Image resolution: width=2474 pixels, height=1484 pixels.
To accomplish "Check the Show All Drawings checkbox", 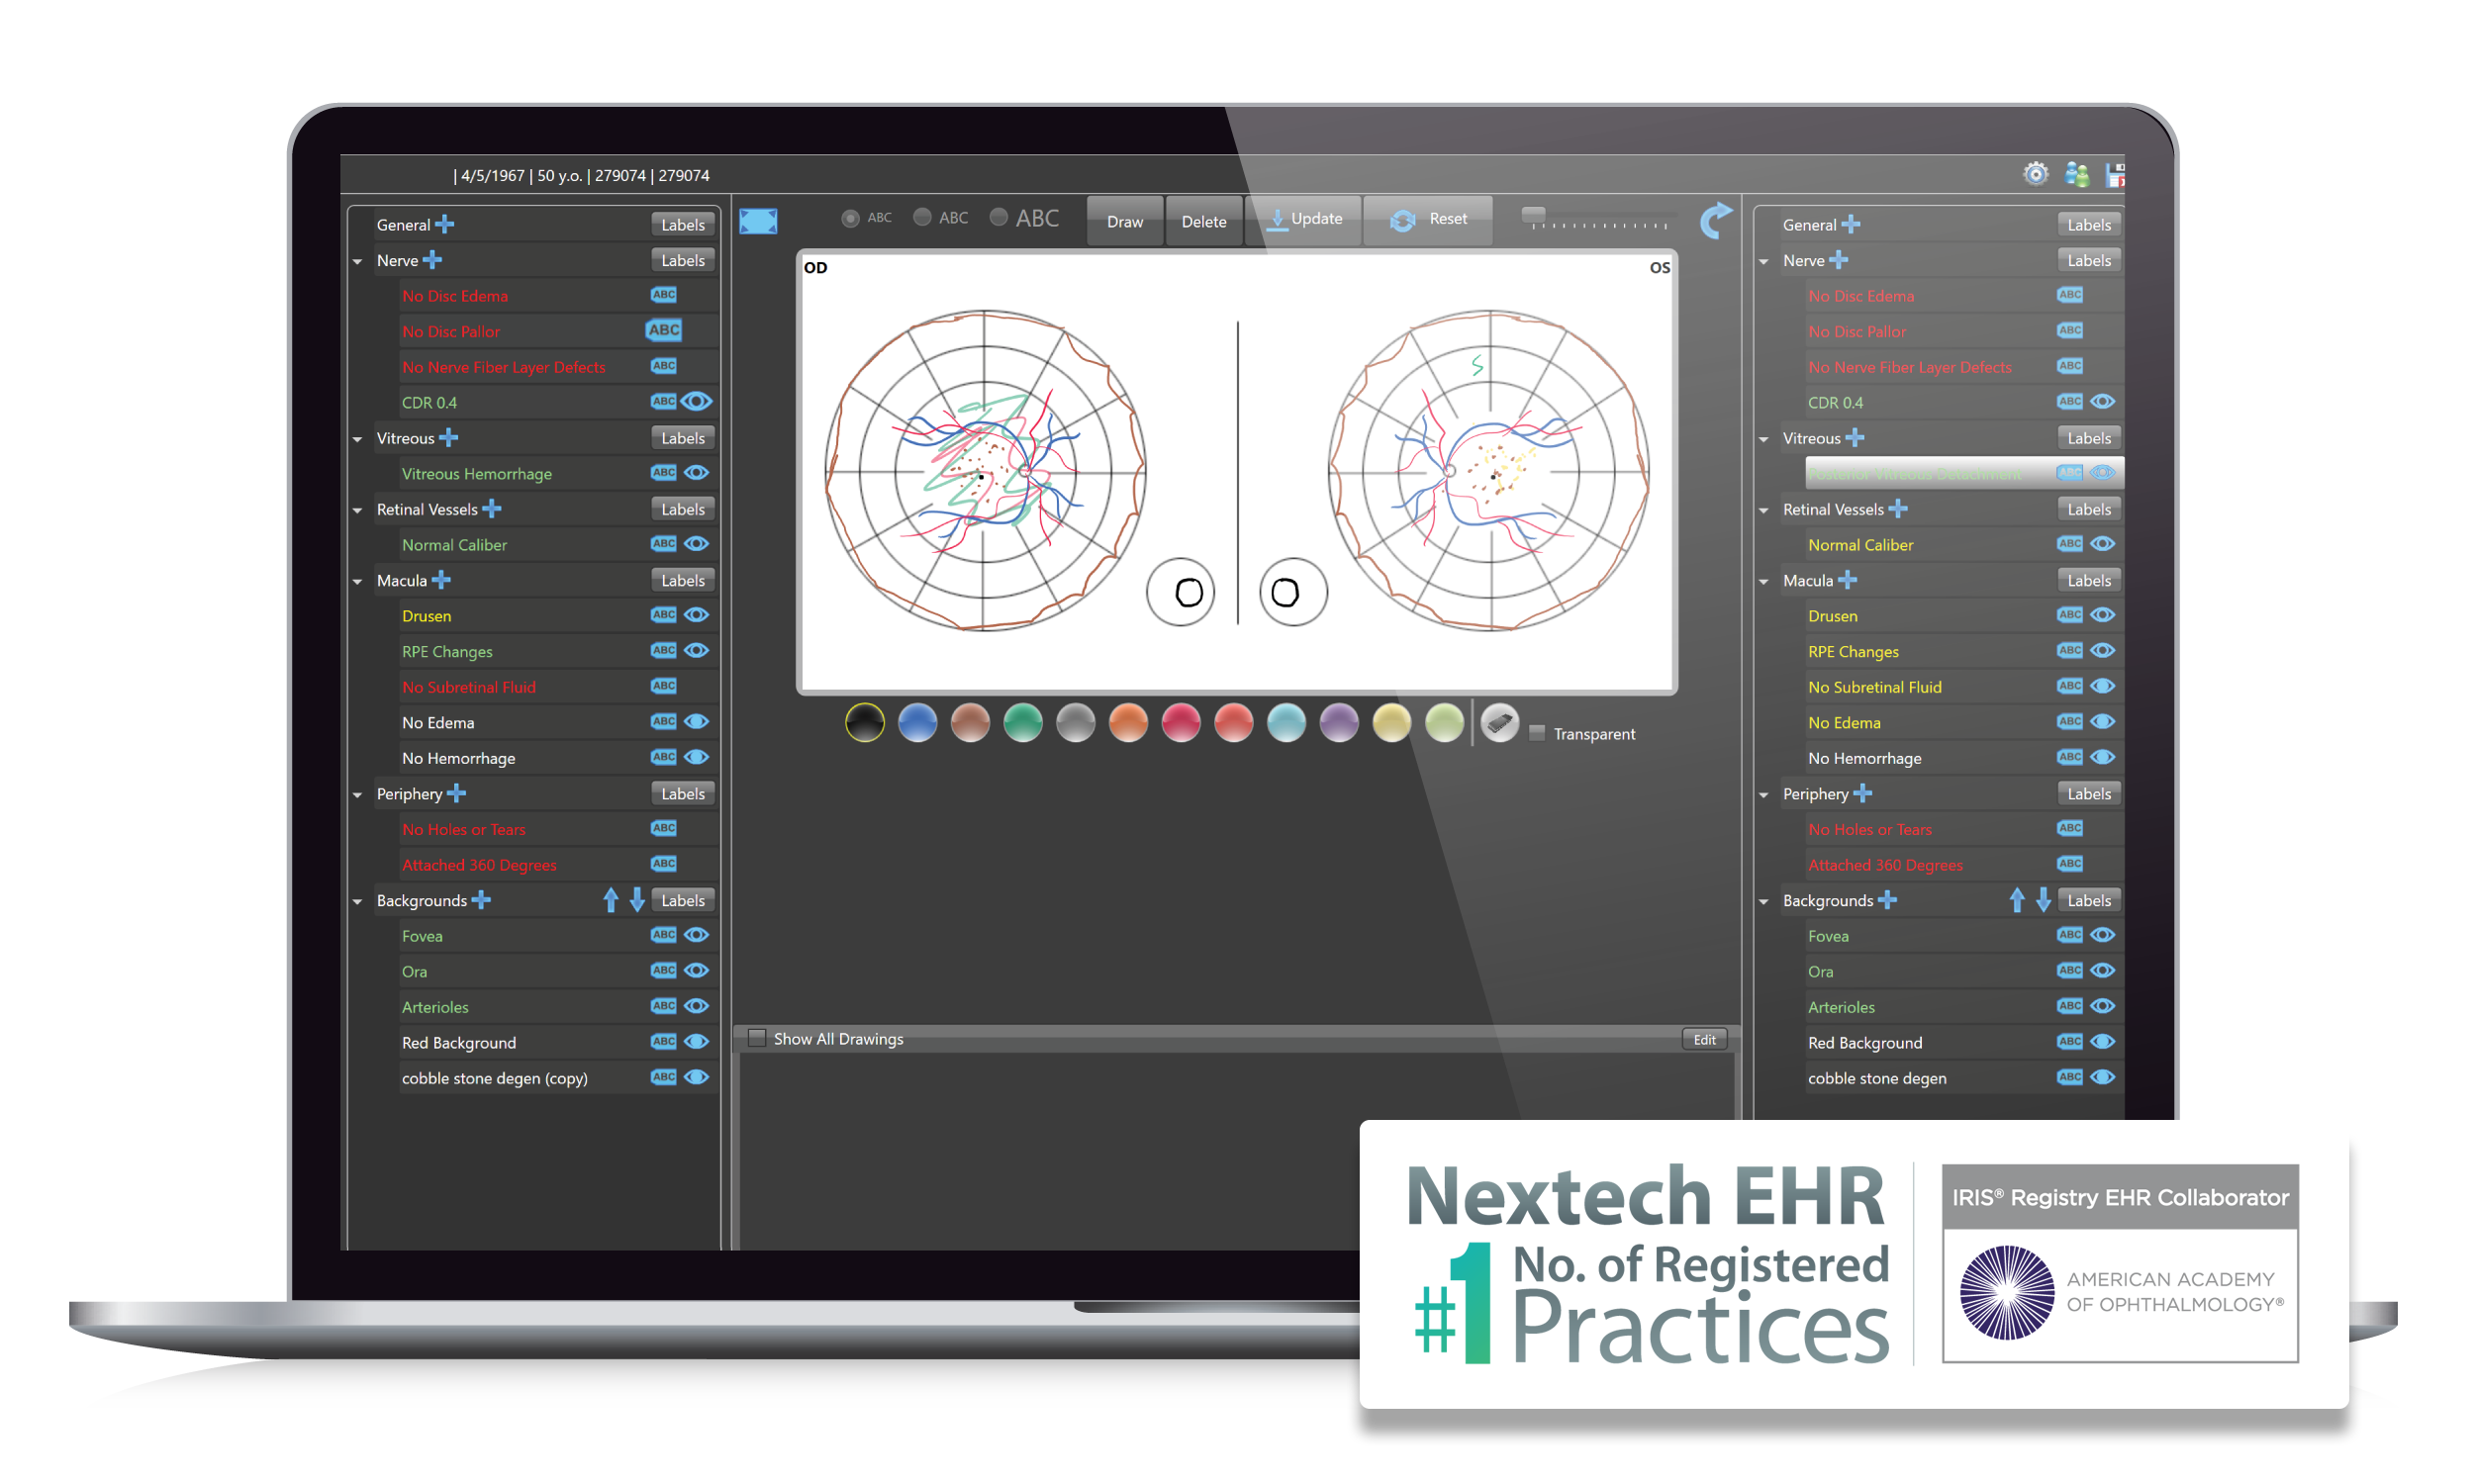I will click(x=757, y=1038).
